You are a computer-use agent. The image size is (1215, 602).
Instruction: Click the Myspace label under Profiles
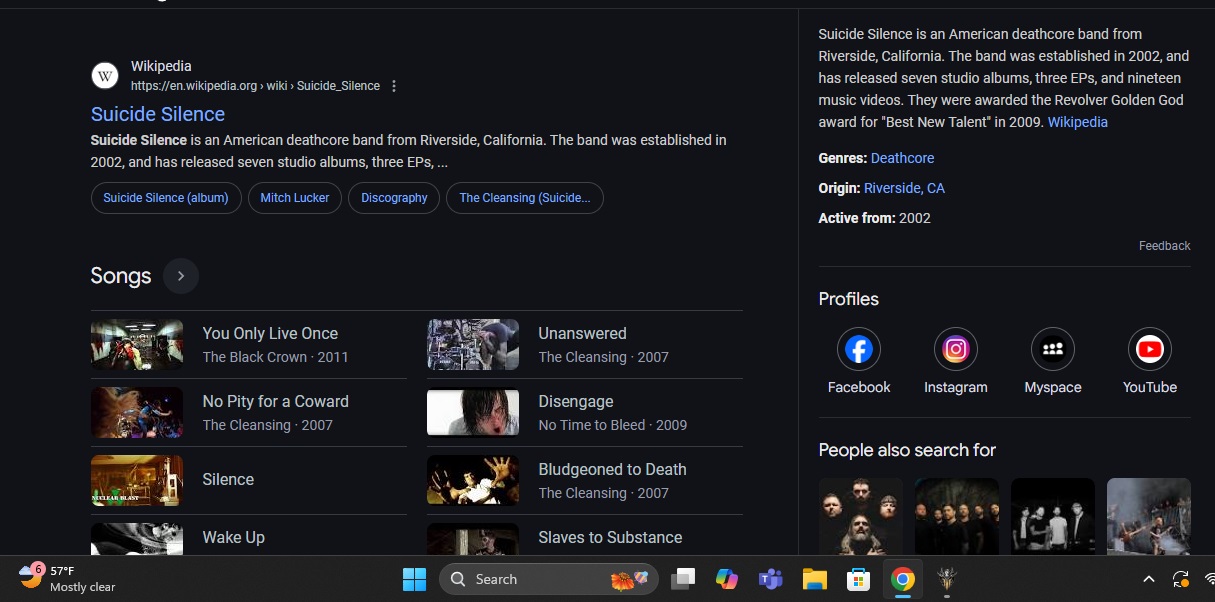tap(1053, 387)
